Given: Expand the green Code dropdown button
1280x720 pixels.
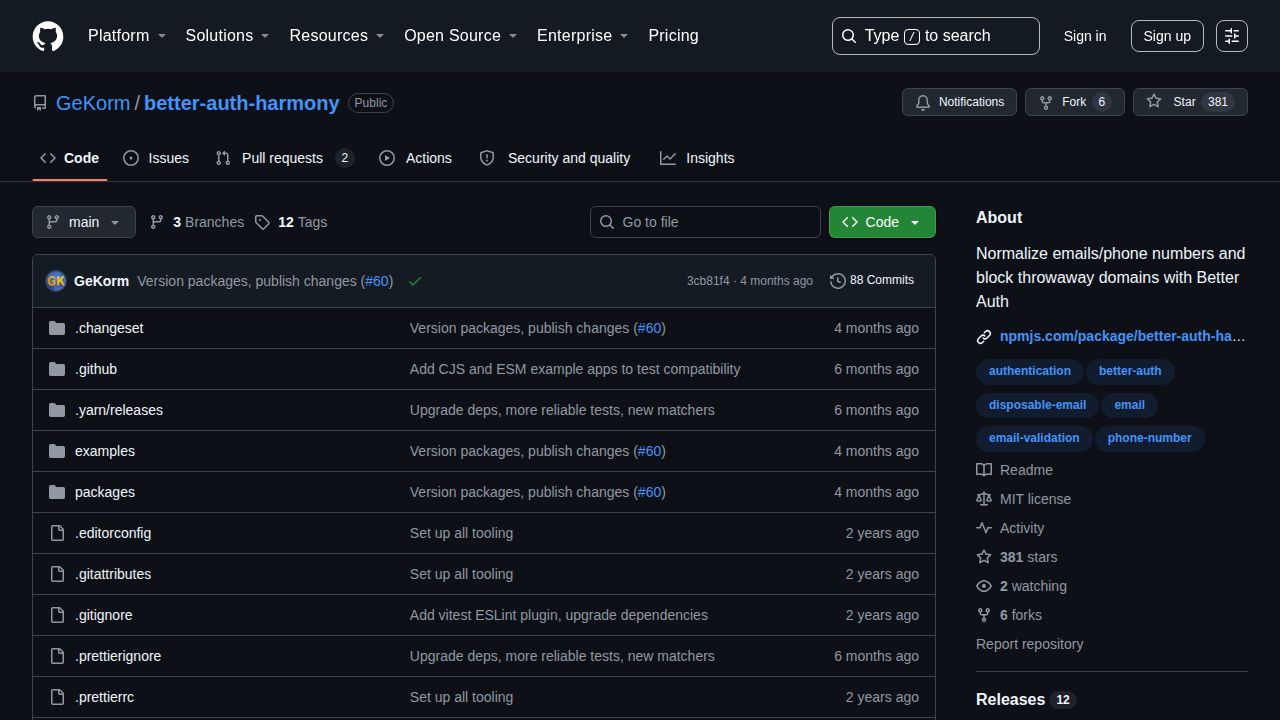Looking at the screenshot, I should [882, 222].
